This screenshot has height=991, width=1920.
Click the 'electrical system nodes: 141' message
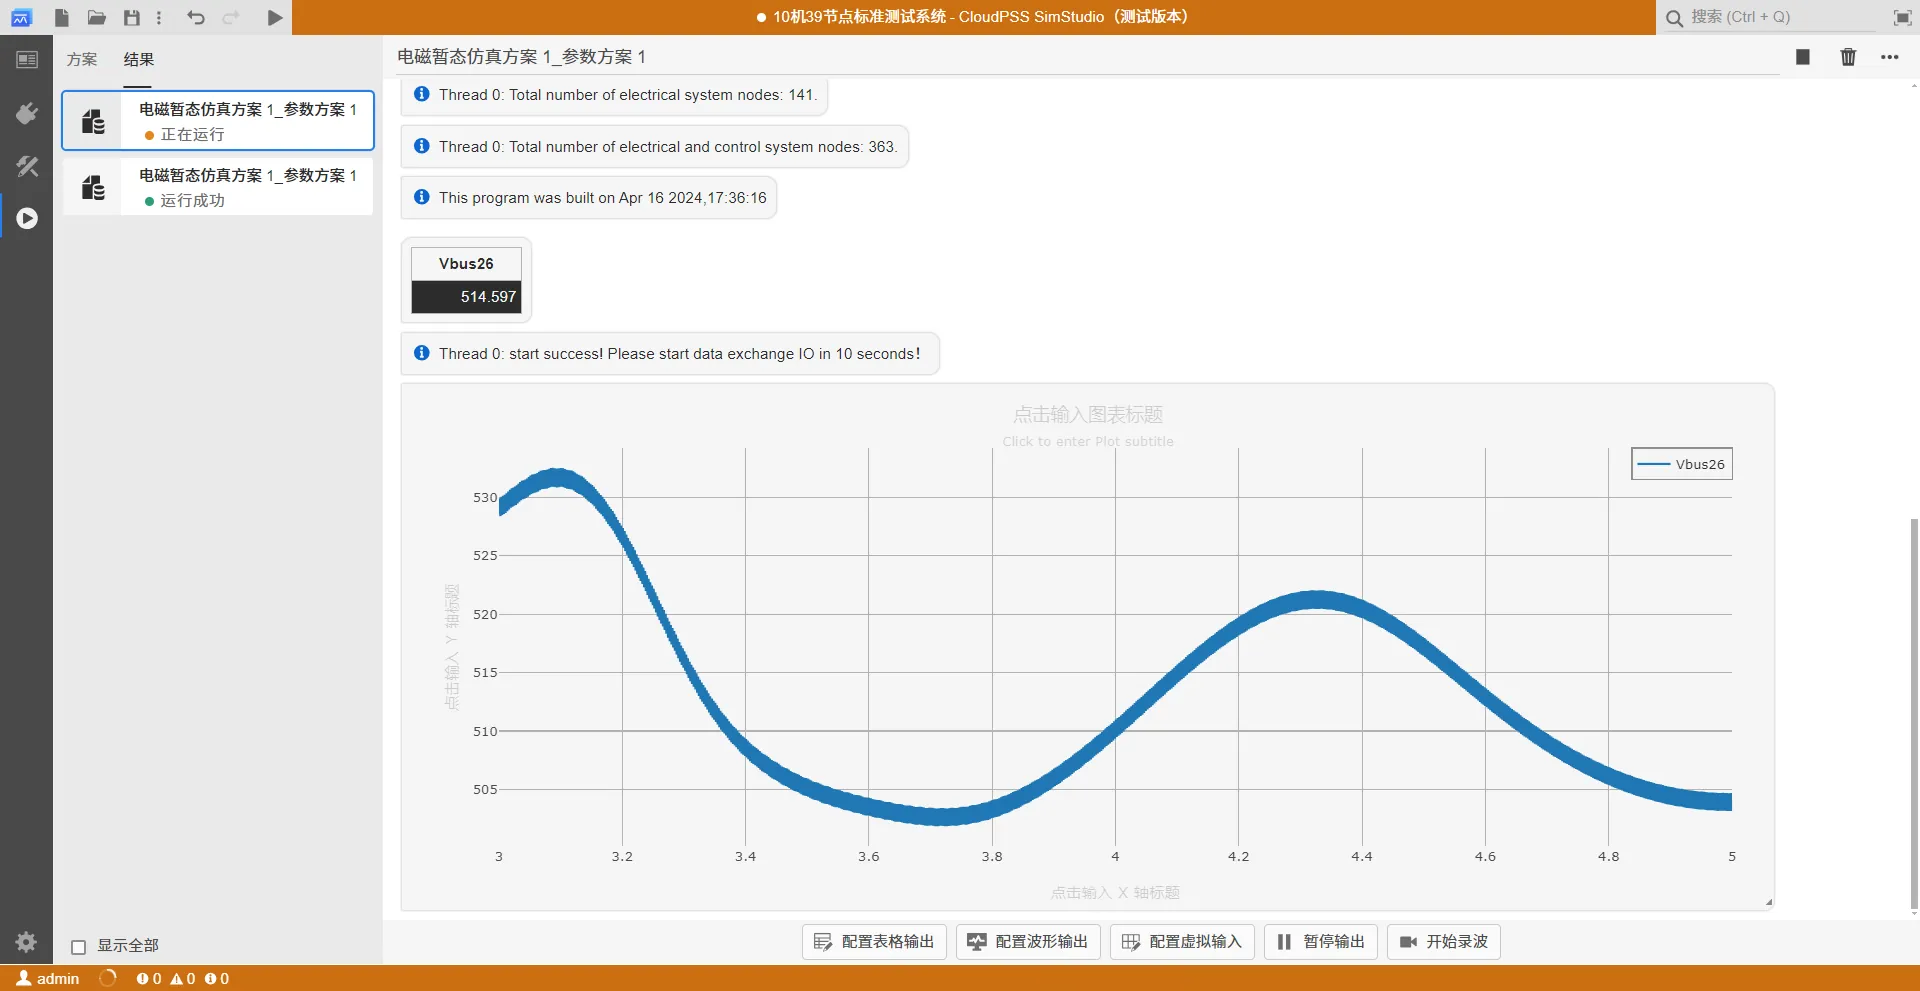(615, 95)
